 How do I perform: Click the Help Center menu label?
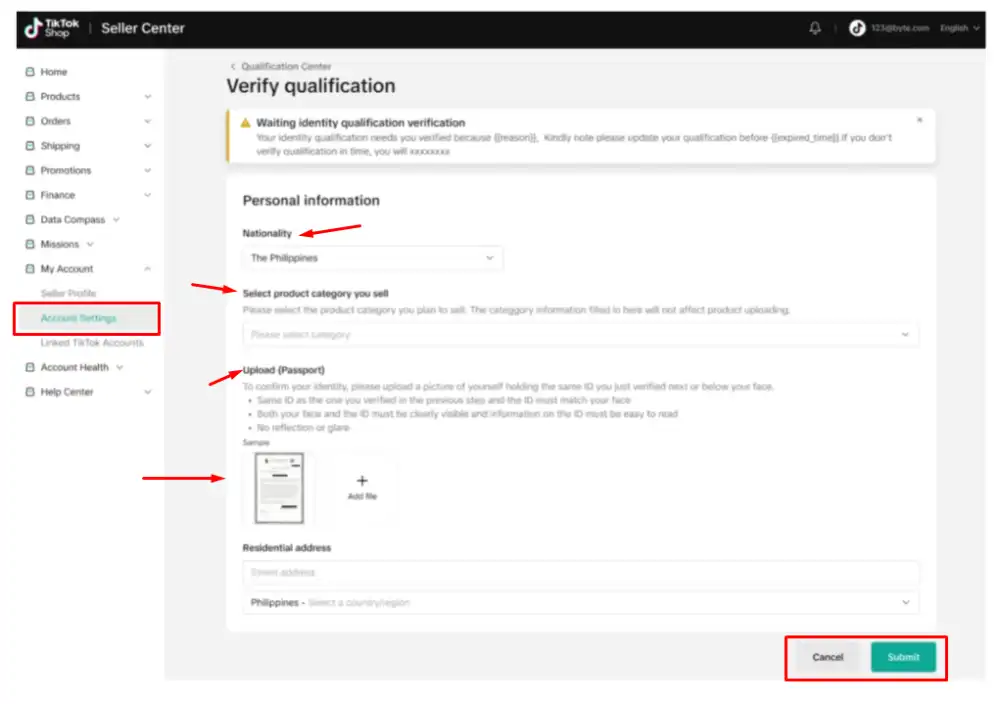(67, 392)
